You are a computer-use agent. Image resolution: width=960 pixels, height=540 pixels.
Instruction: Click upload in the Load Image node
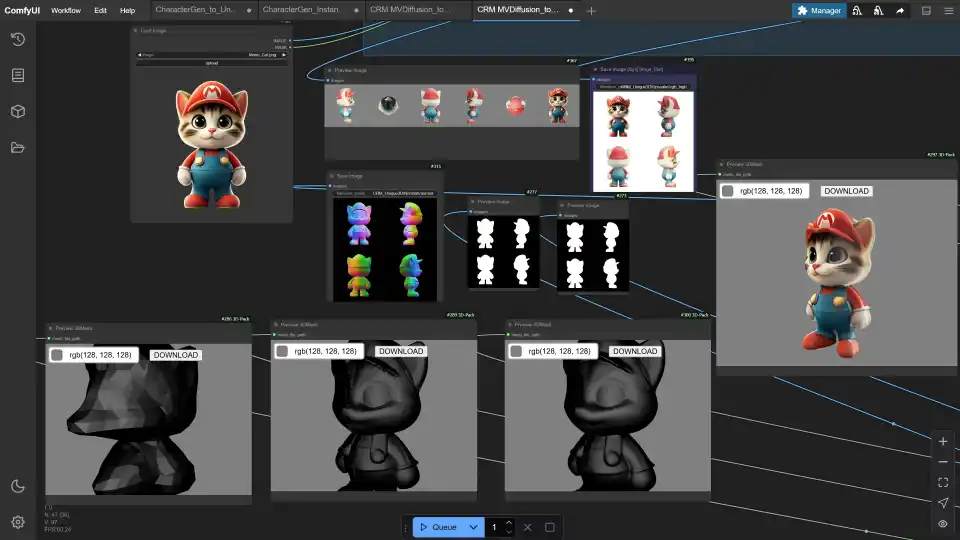[x=211, y=62]
